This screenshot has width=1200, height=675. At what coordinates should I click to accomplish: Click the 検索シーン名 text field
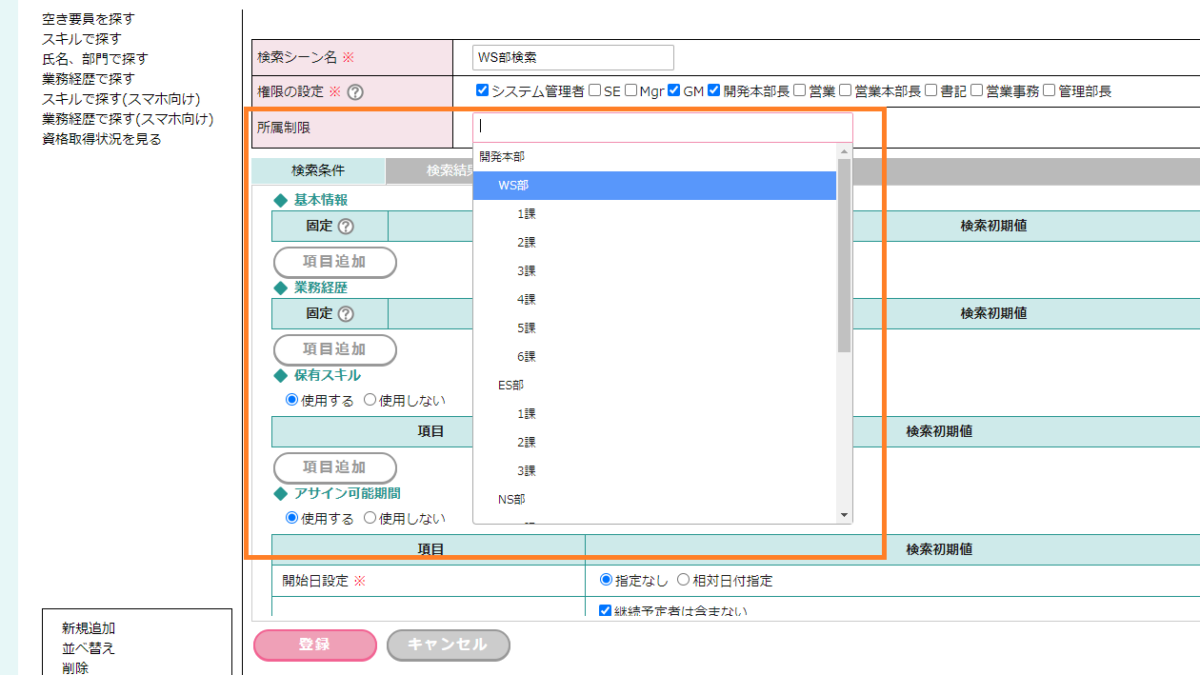[575, 58]
